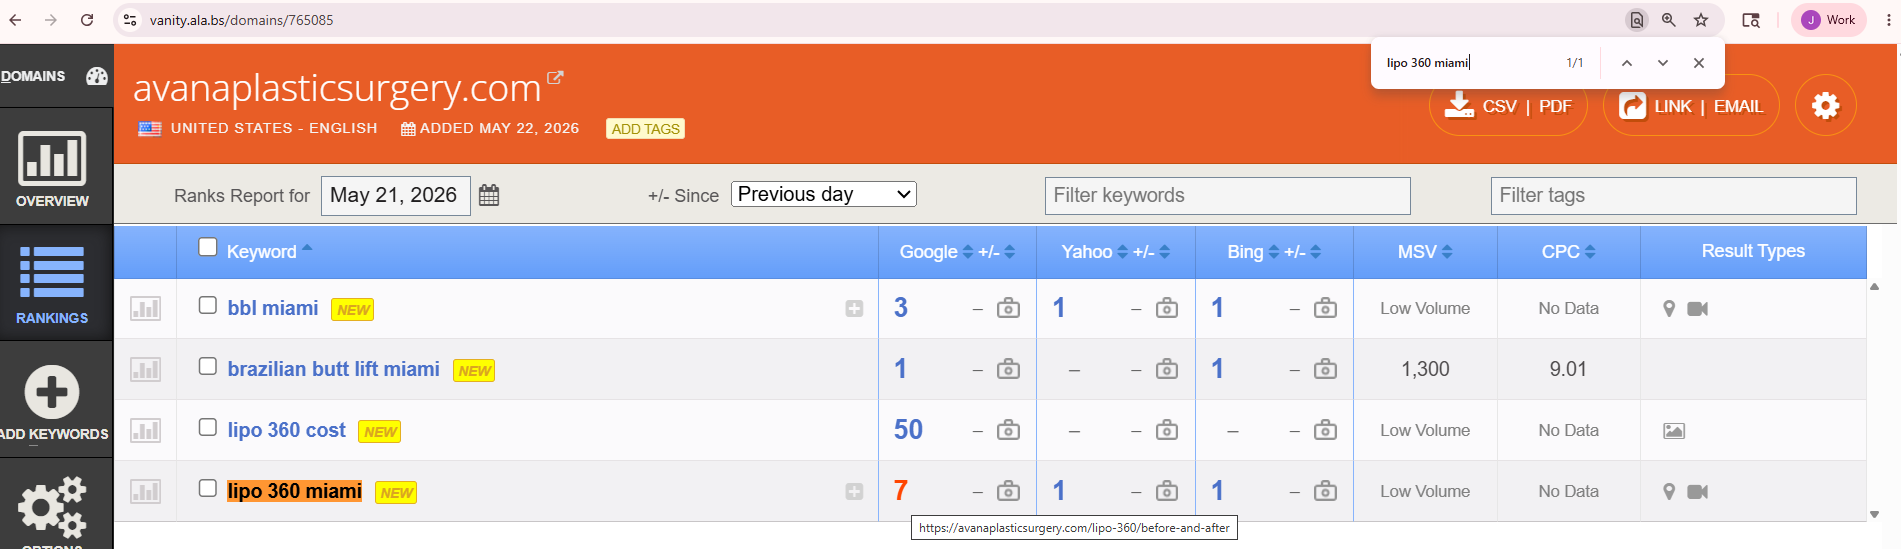View Bing snapshot for lipo 360 miami
1901x549 pixels.
click(x=1325, y=491)
